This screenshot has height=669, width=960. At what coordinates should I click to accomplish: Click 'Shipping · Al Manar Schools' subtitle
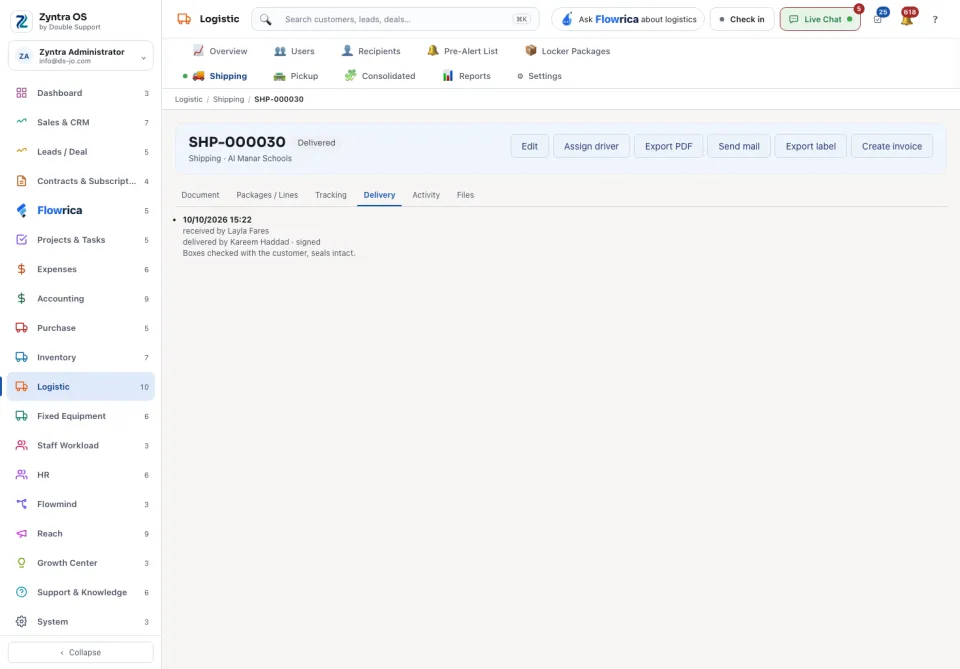tap(240, 159)
